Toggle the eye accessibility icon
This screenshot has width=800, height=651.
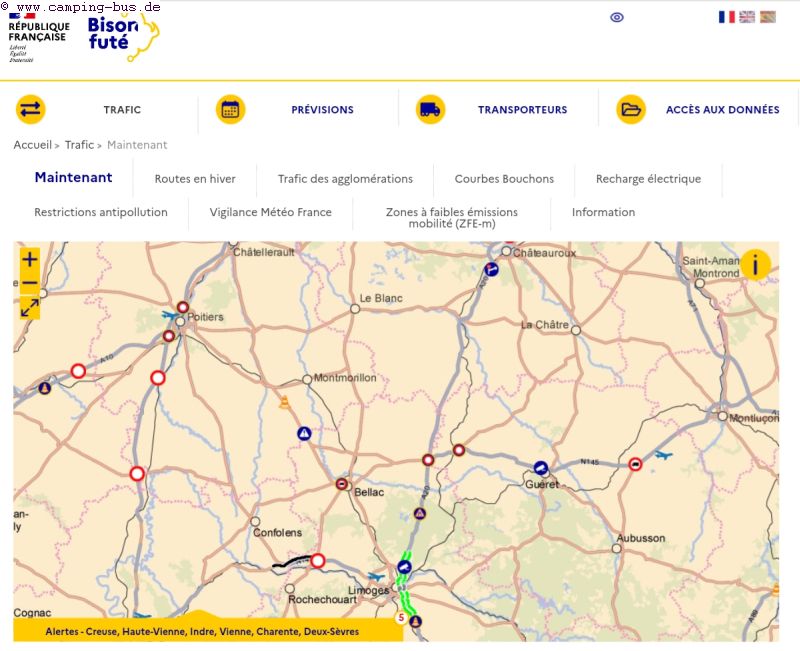click(617, 17)
